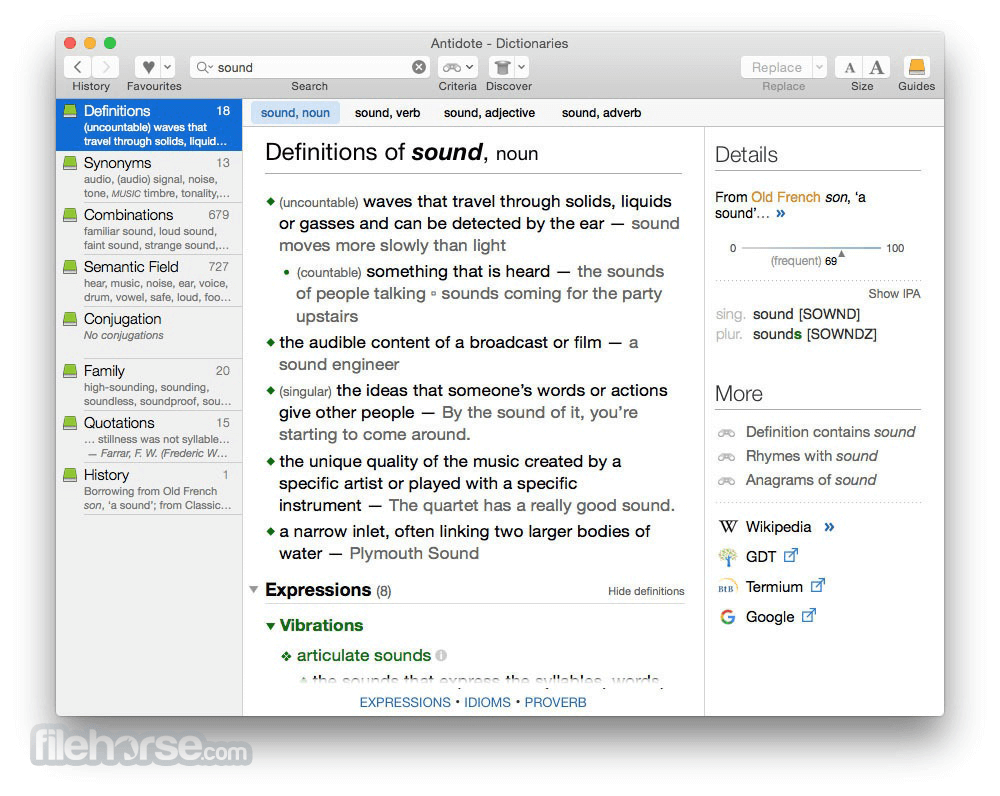The height and width of the screenshot is (796, 1000).
Task: Click the Termium BtB icon
Action: [727, 587]
